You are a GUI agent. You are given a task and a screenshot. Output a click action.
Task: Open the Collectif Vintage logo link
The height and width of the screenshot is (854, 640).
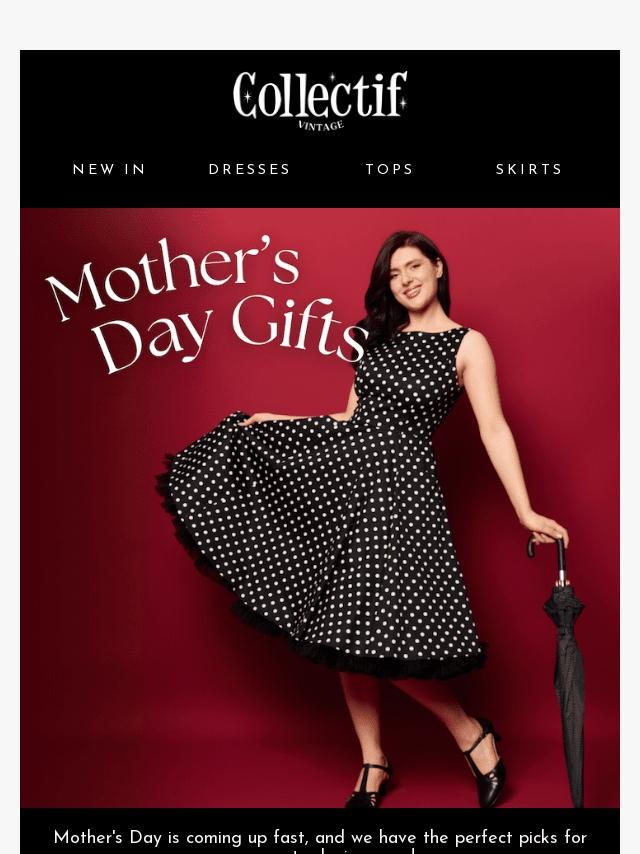click(320, 101)
